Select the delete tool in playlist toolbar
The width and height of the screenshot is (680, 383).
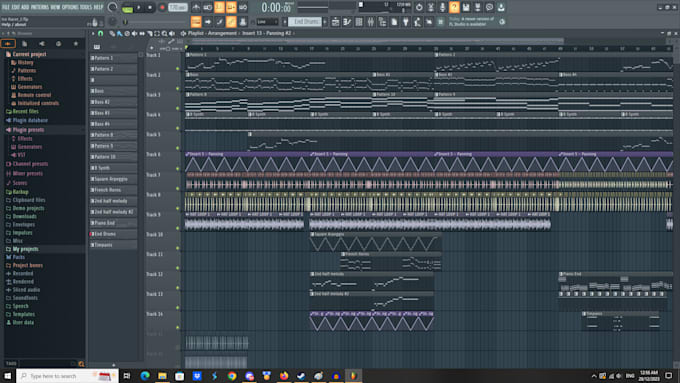tap(127, 33)
